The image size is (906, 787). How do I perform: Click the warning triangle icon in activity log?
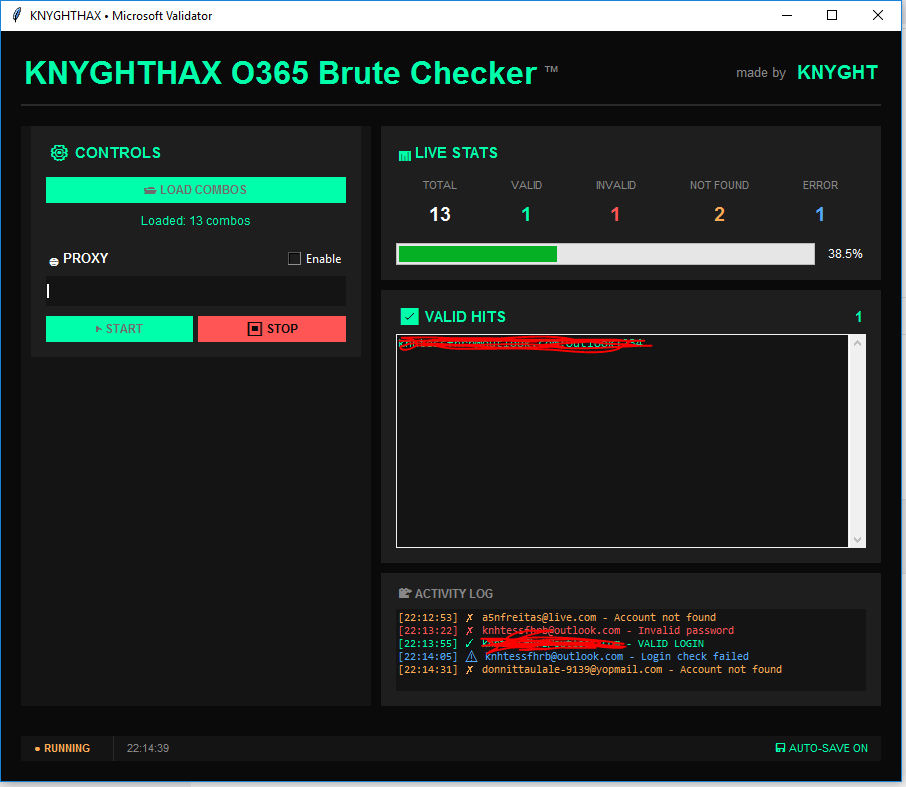tap(471, 657)
